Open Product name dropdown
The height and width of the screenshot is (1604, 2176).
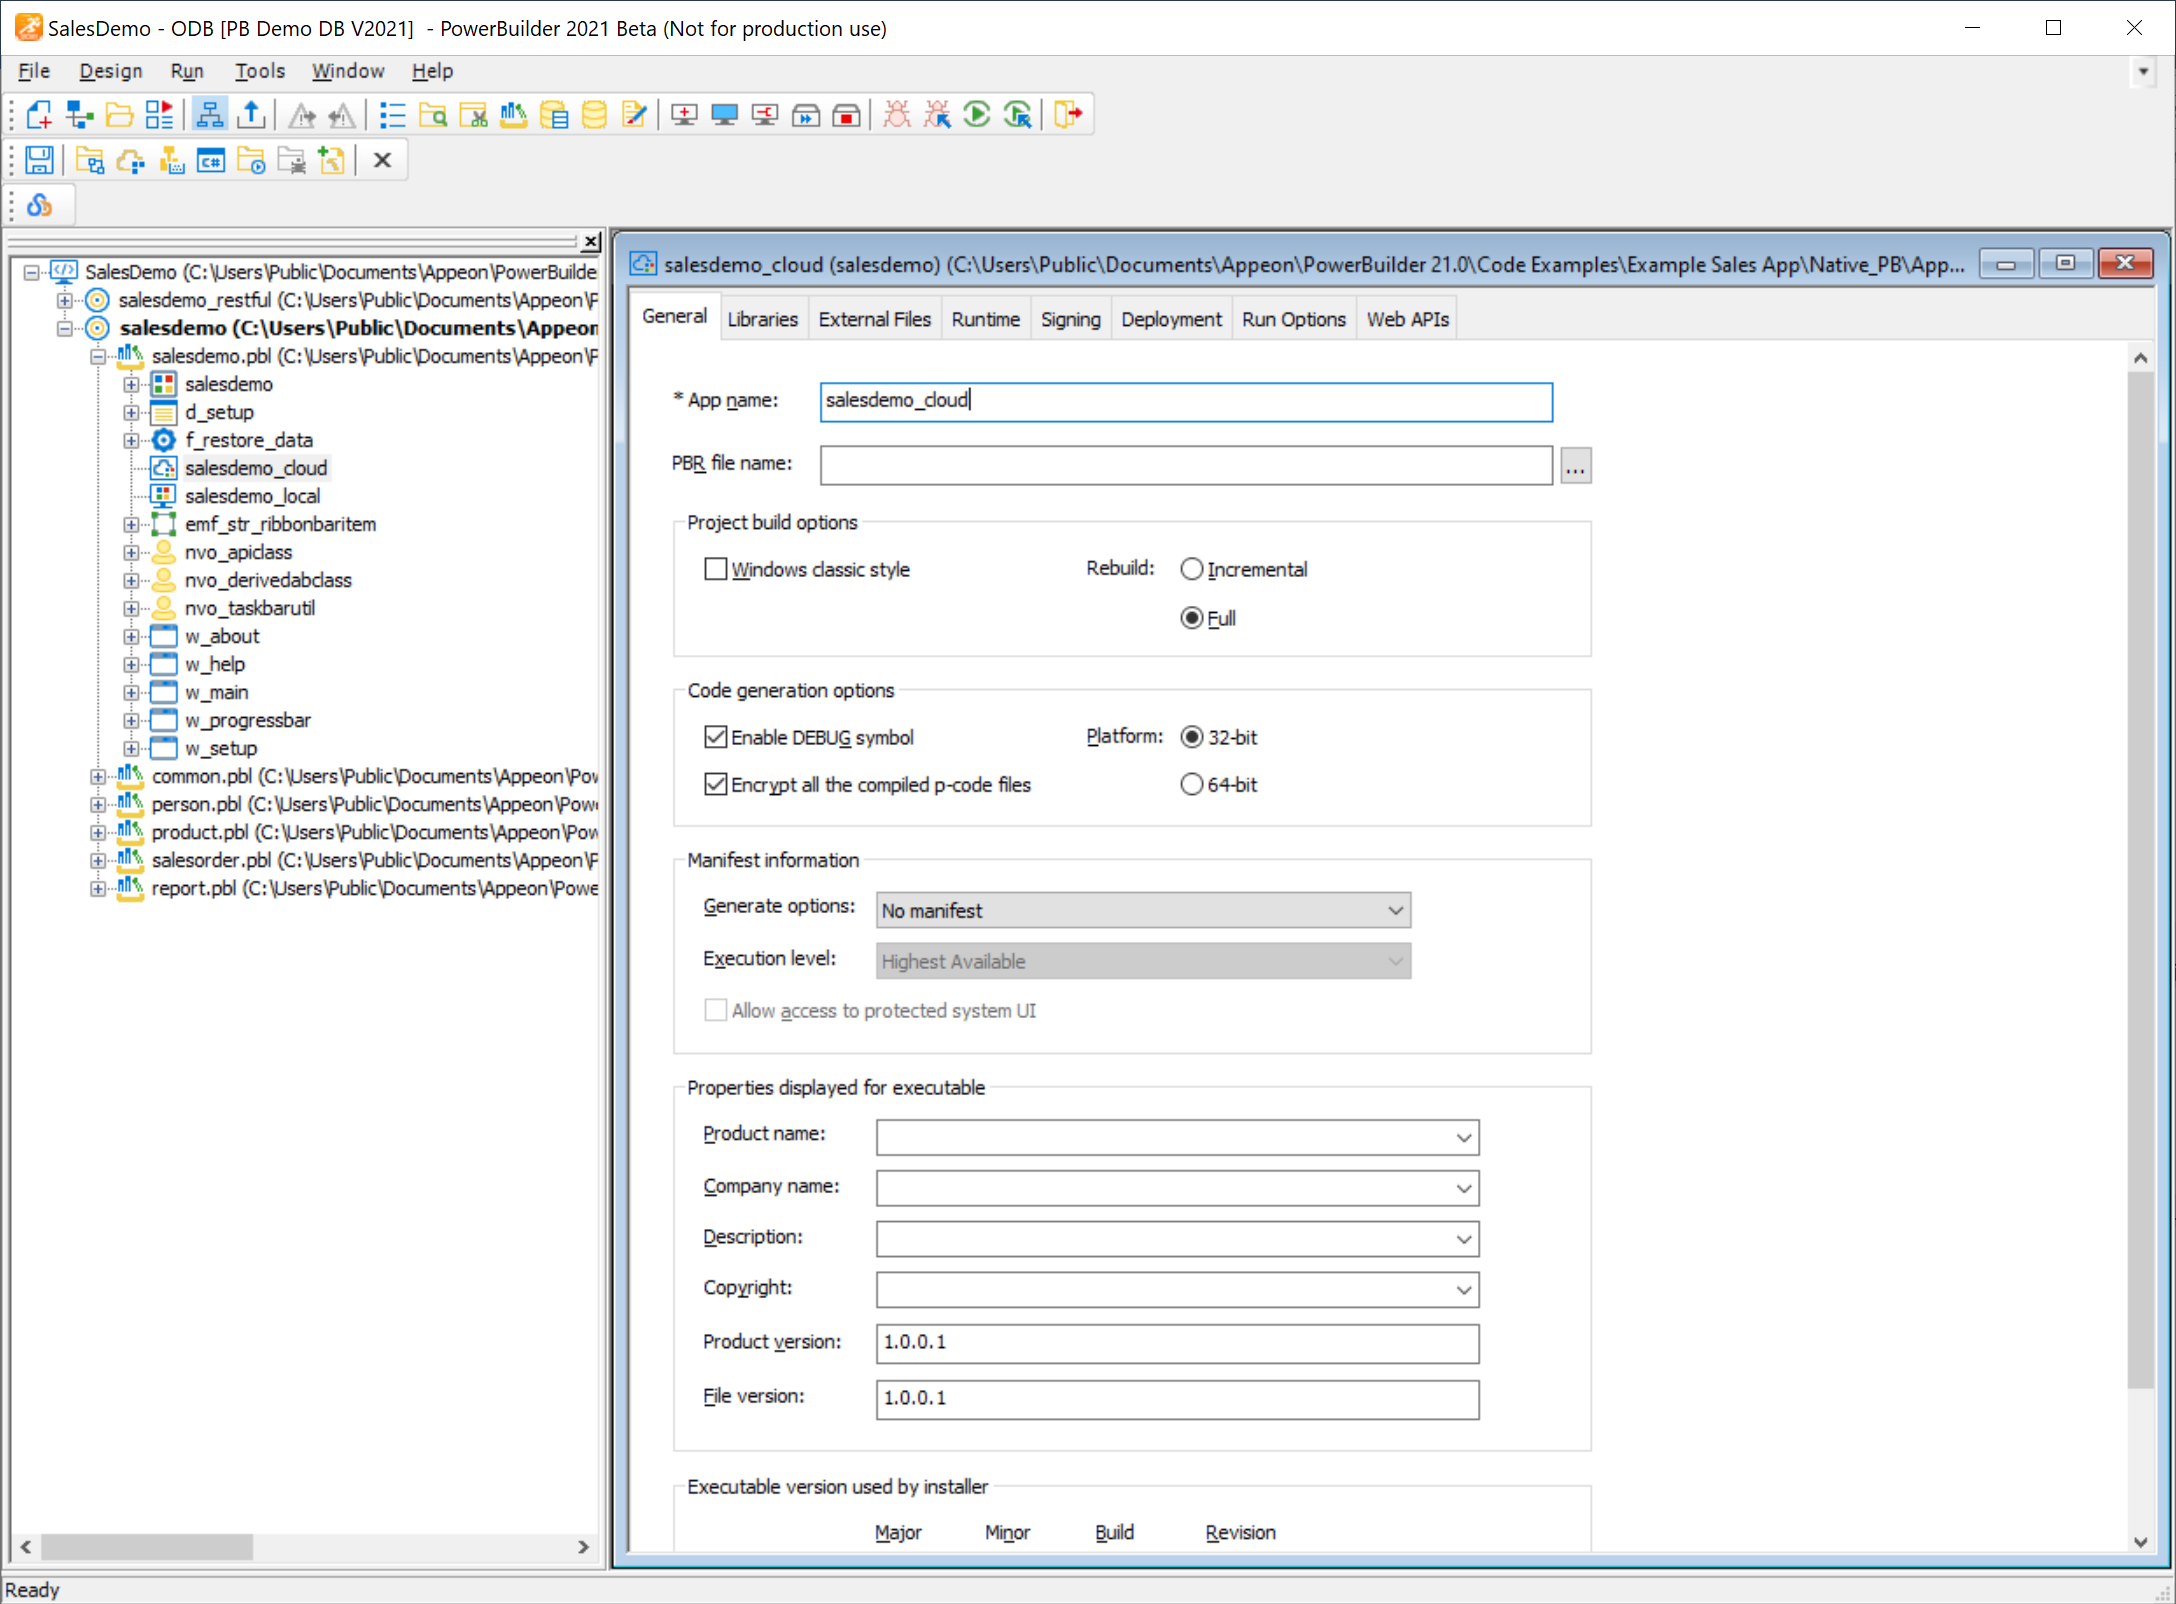pyautogui.click(x=1463, y=1138)
